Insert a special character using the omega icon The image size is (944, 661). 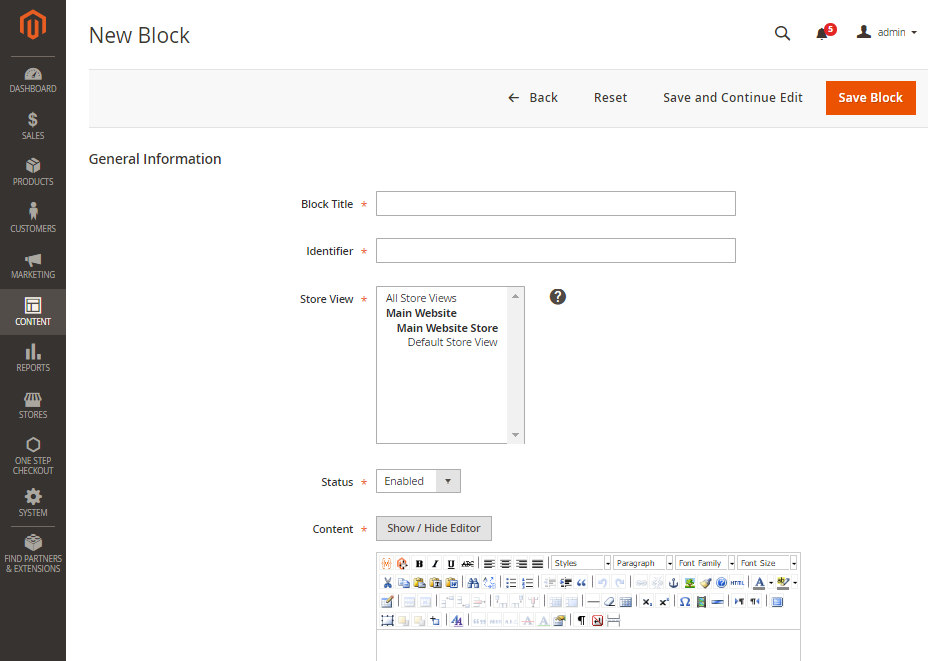[x=684, y=601]
